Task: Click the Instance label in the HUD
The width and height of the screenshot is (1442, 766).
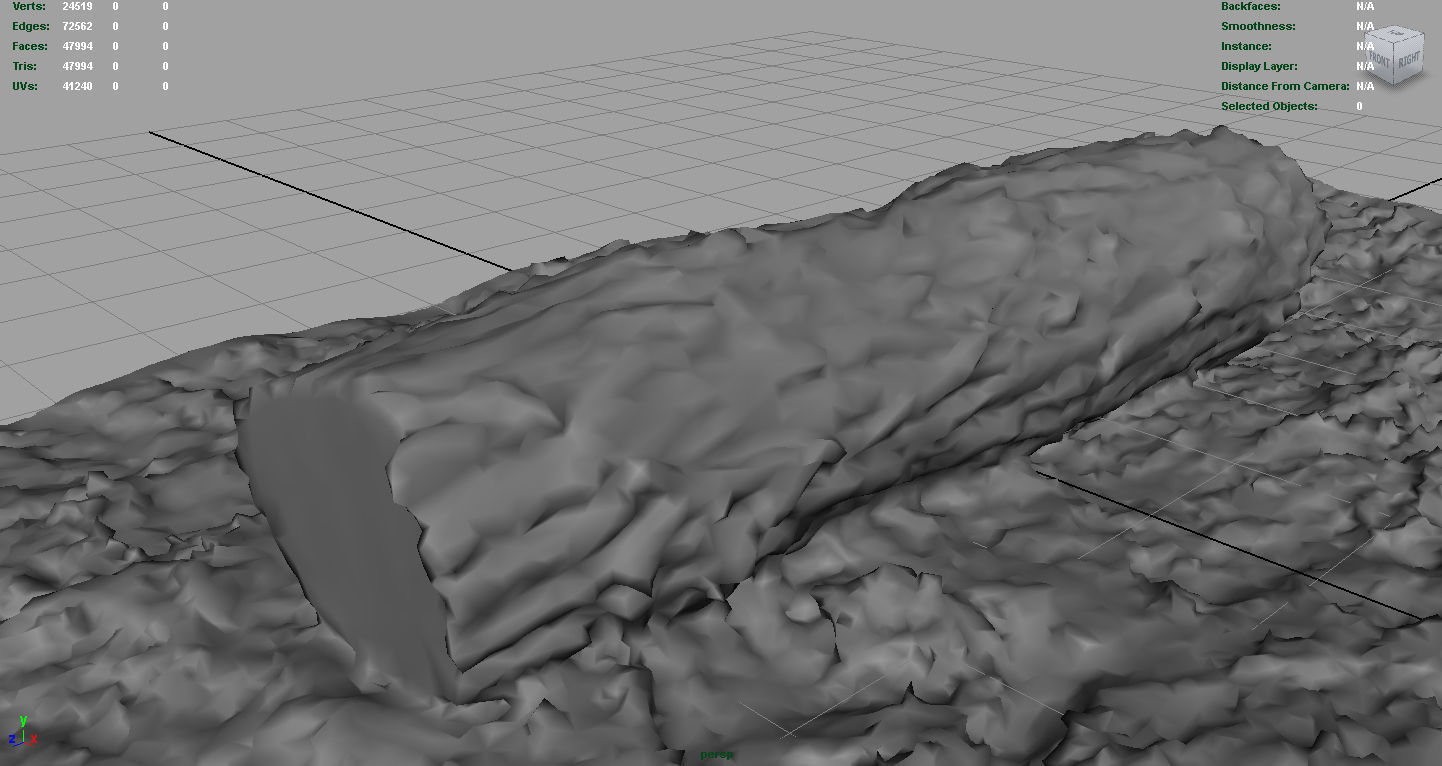Action: pos(1246,46)
